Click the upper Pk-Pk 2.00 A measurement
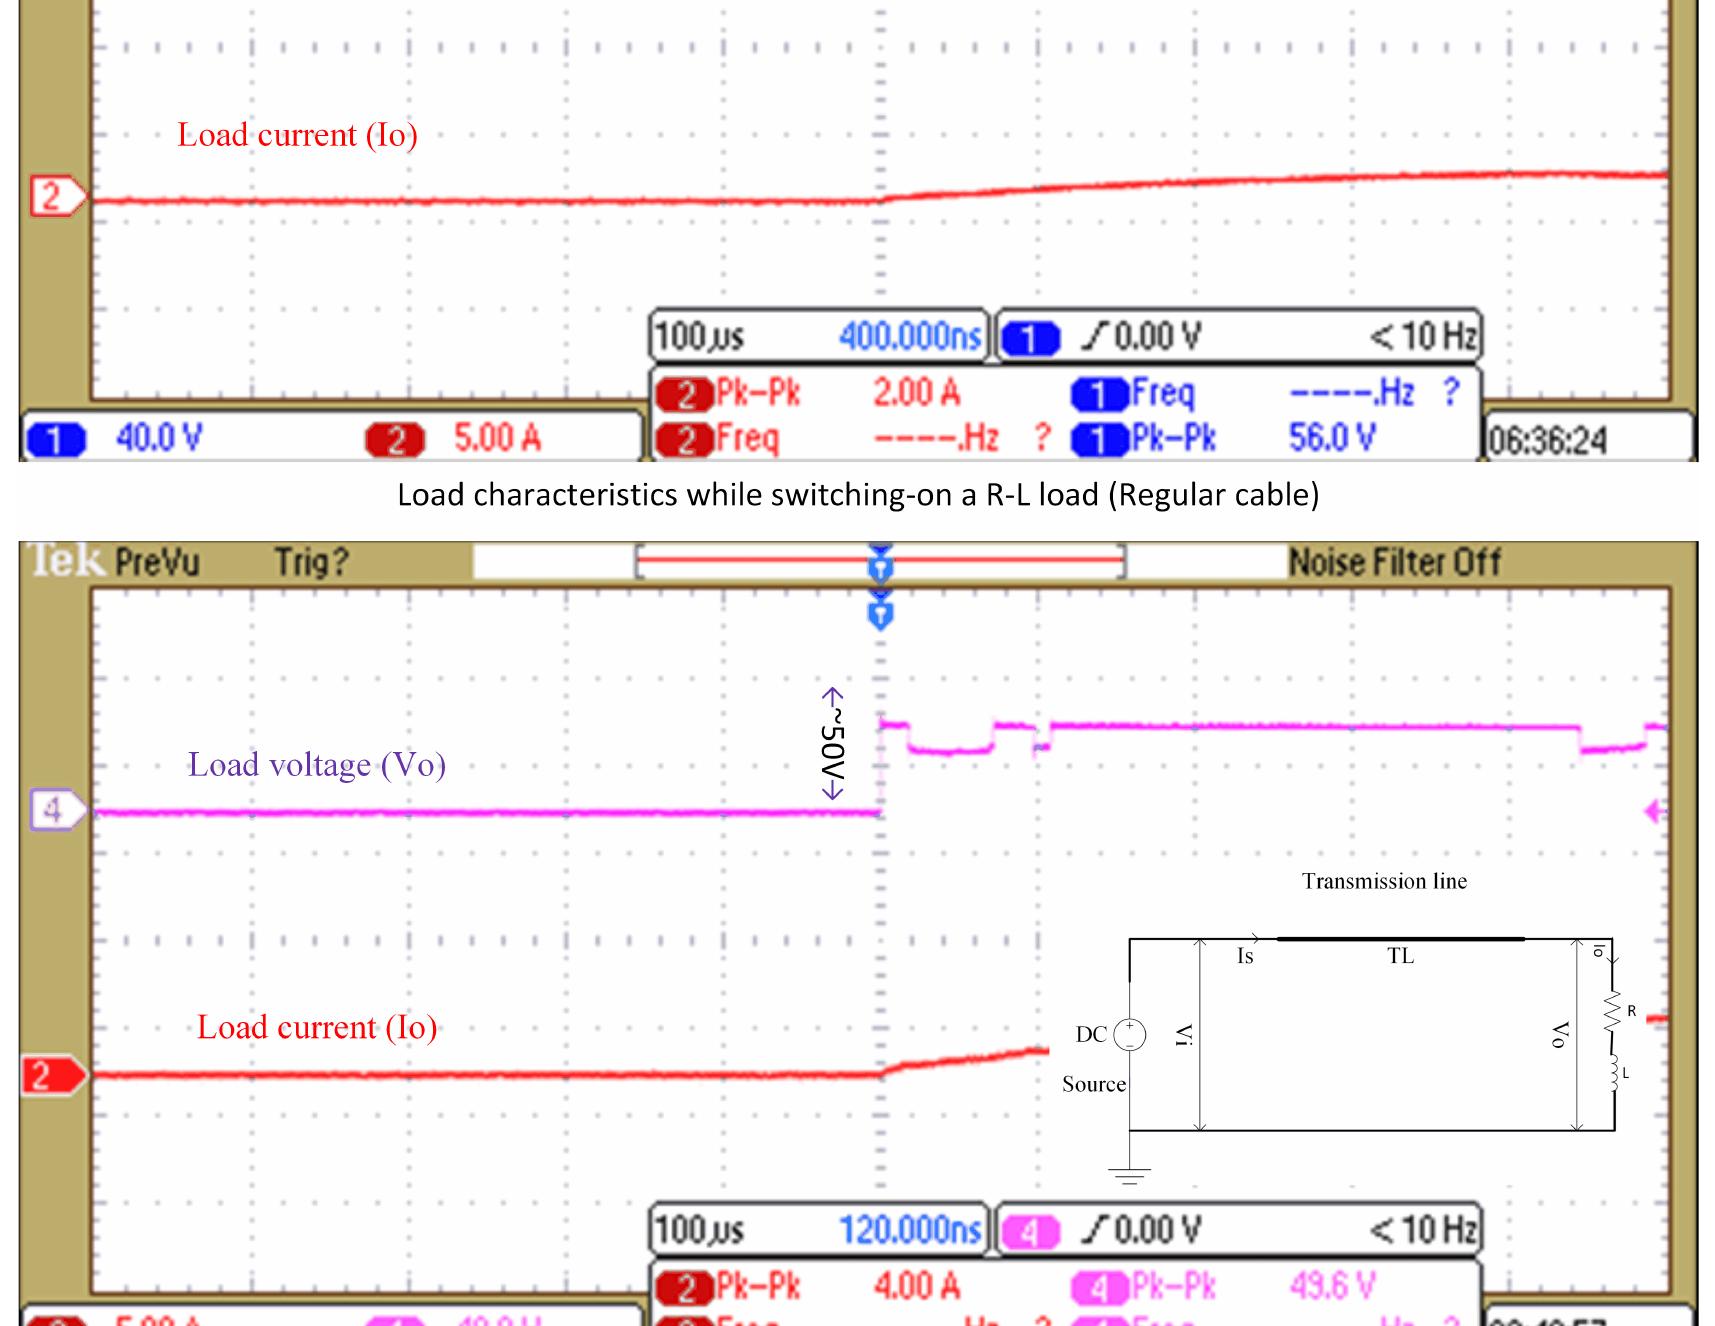The width and height of the screenshot is (1715, 1326). pyautogui.click(x=808, y=393)
